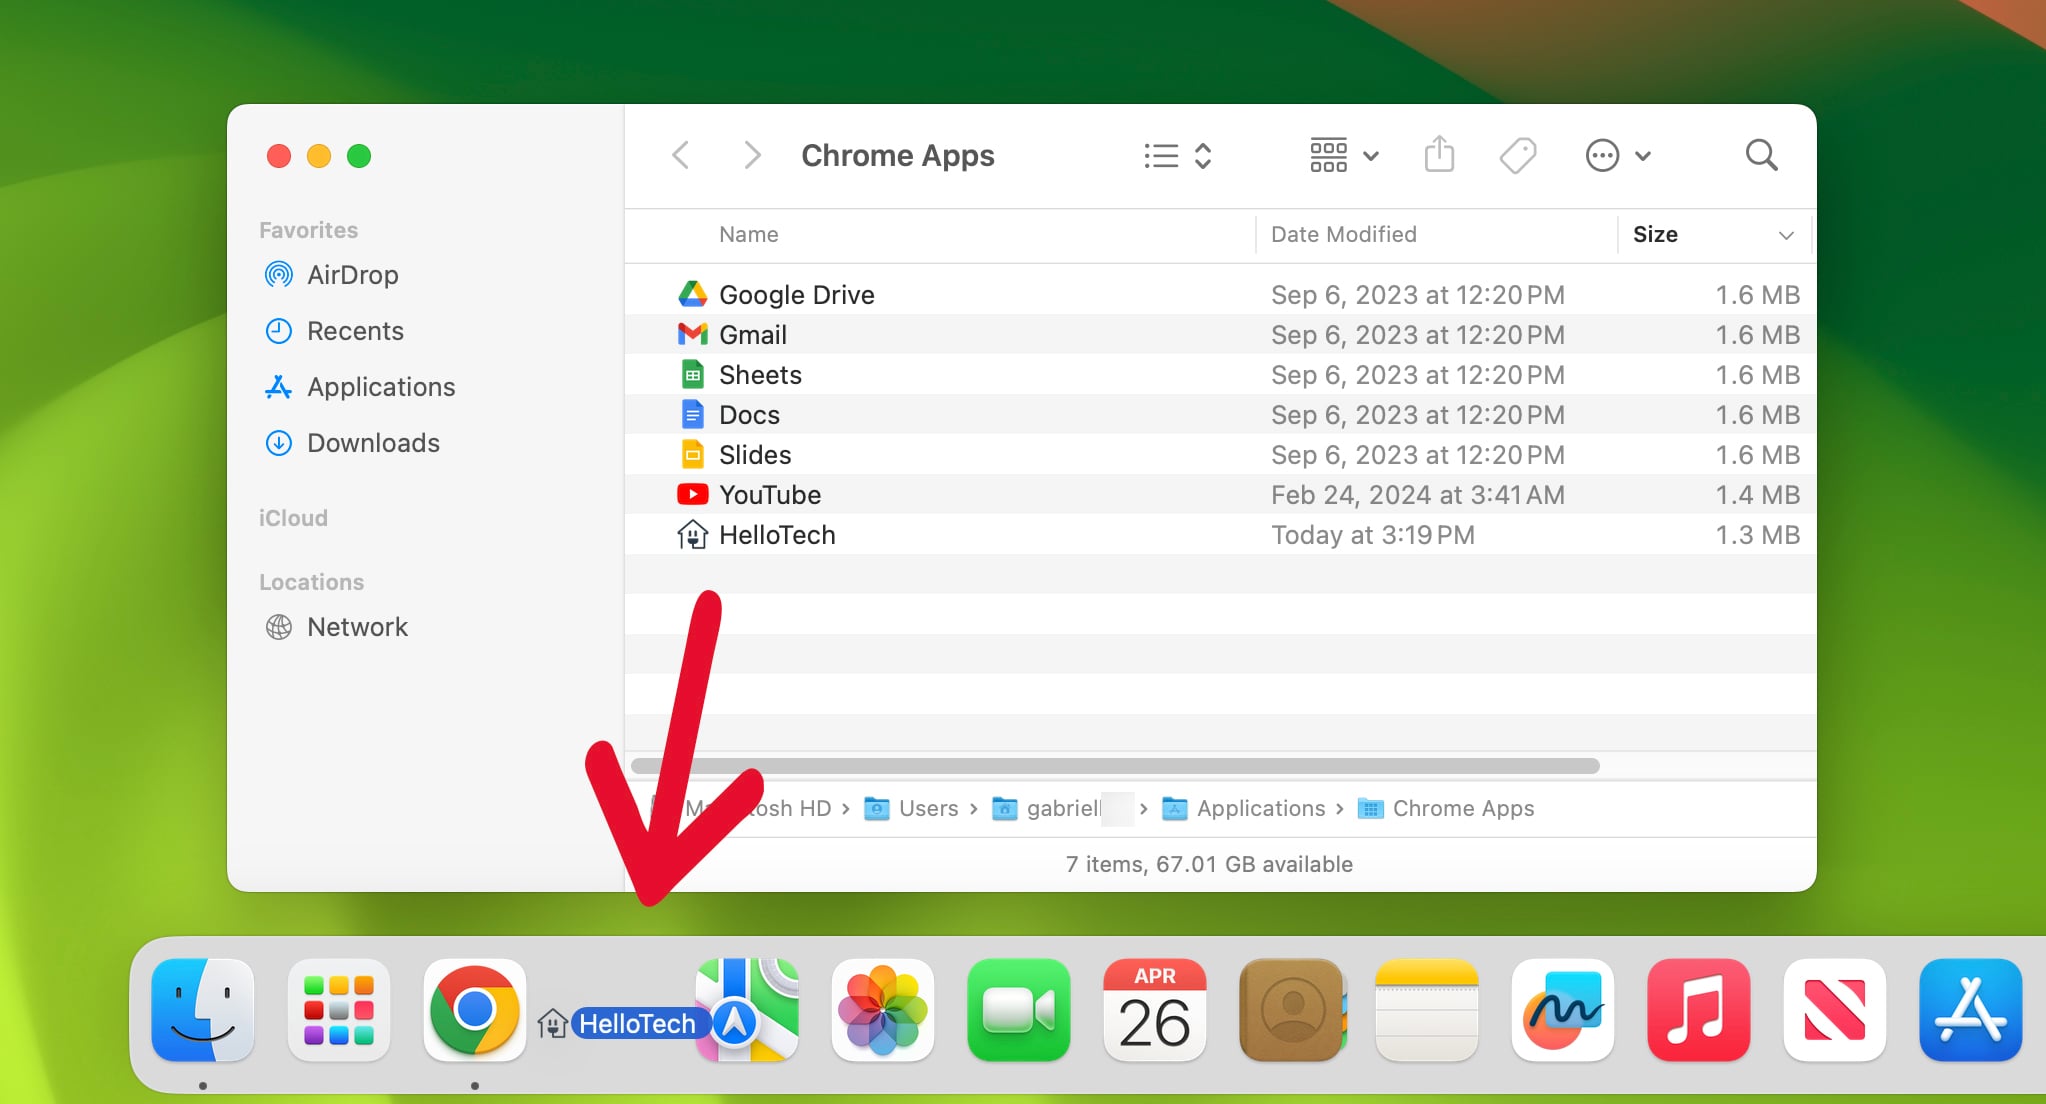Click 'Today at 3:19 PM' date cell
Screen dimensions: 2046x1104
click(1372, 535)
